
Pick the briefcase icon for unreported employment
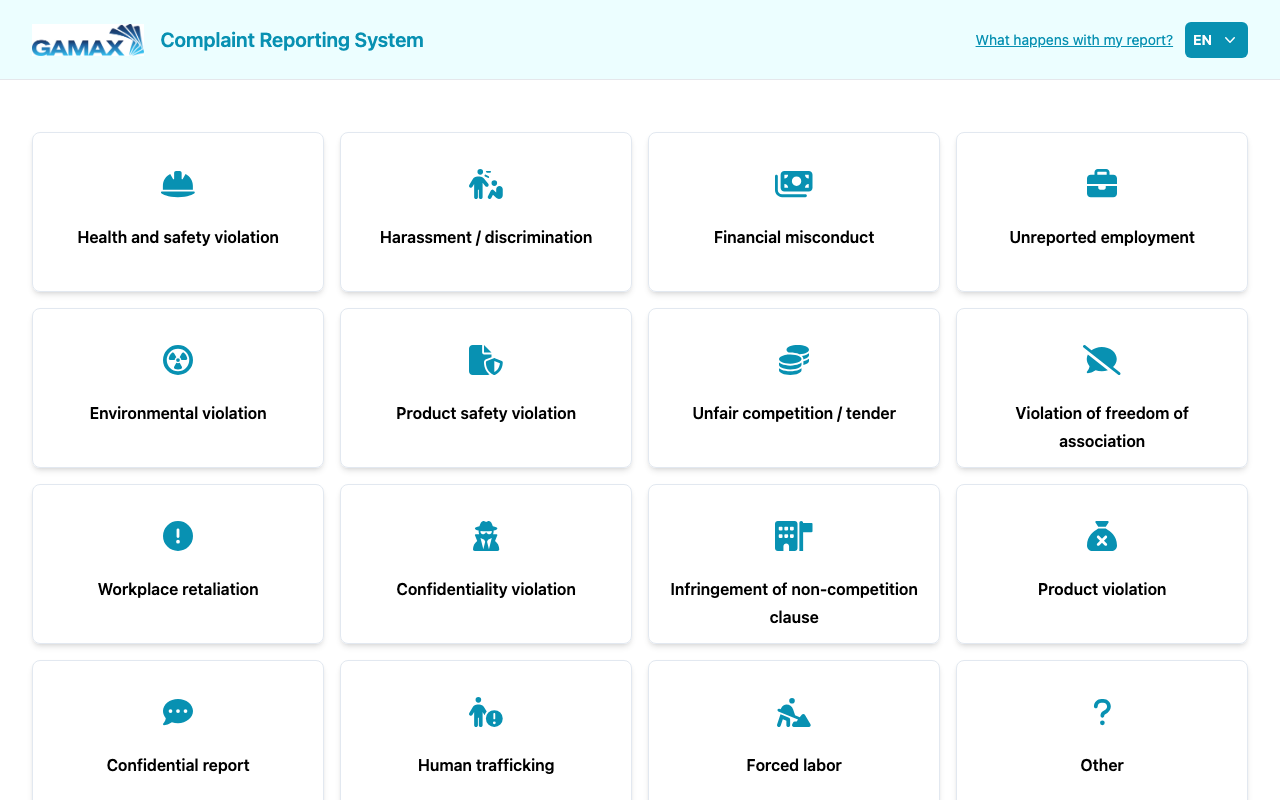click(1102, 184)
